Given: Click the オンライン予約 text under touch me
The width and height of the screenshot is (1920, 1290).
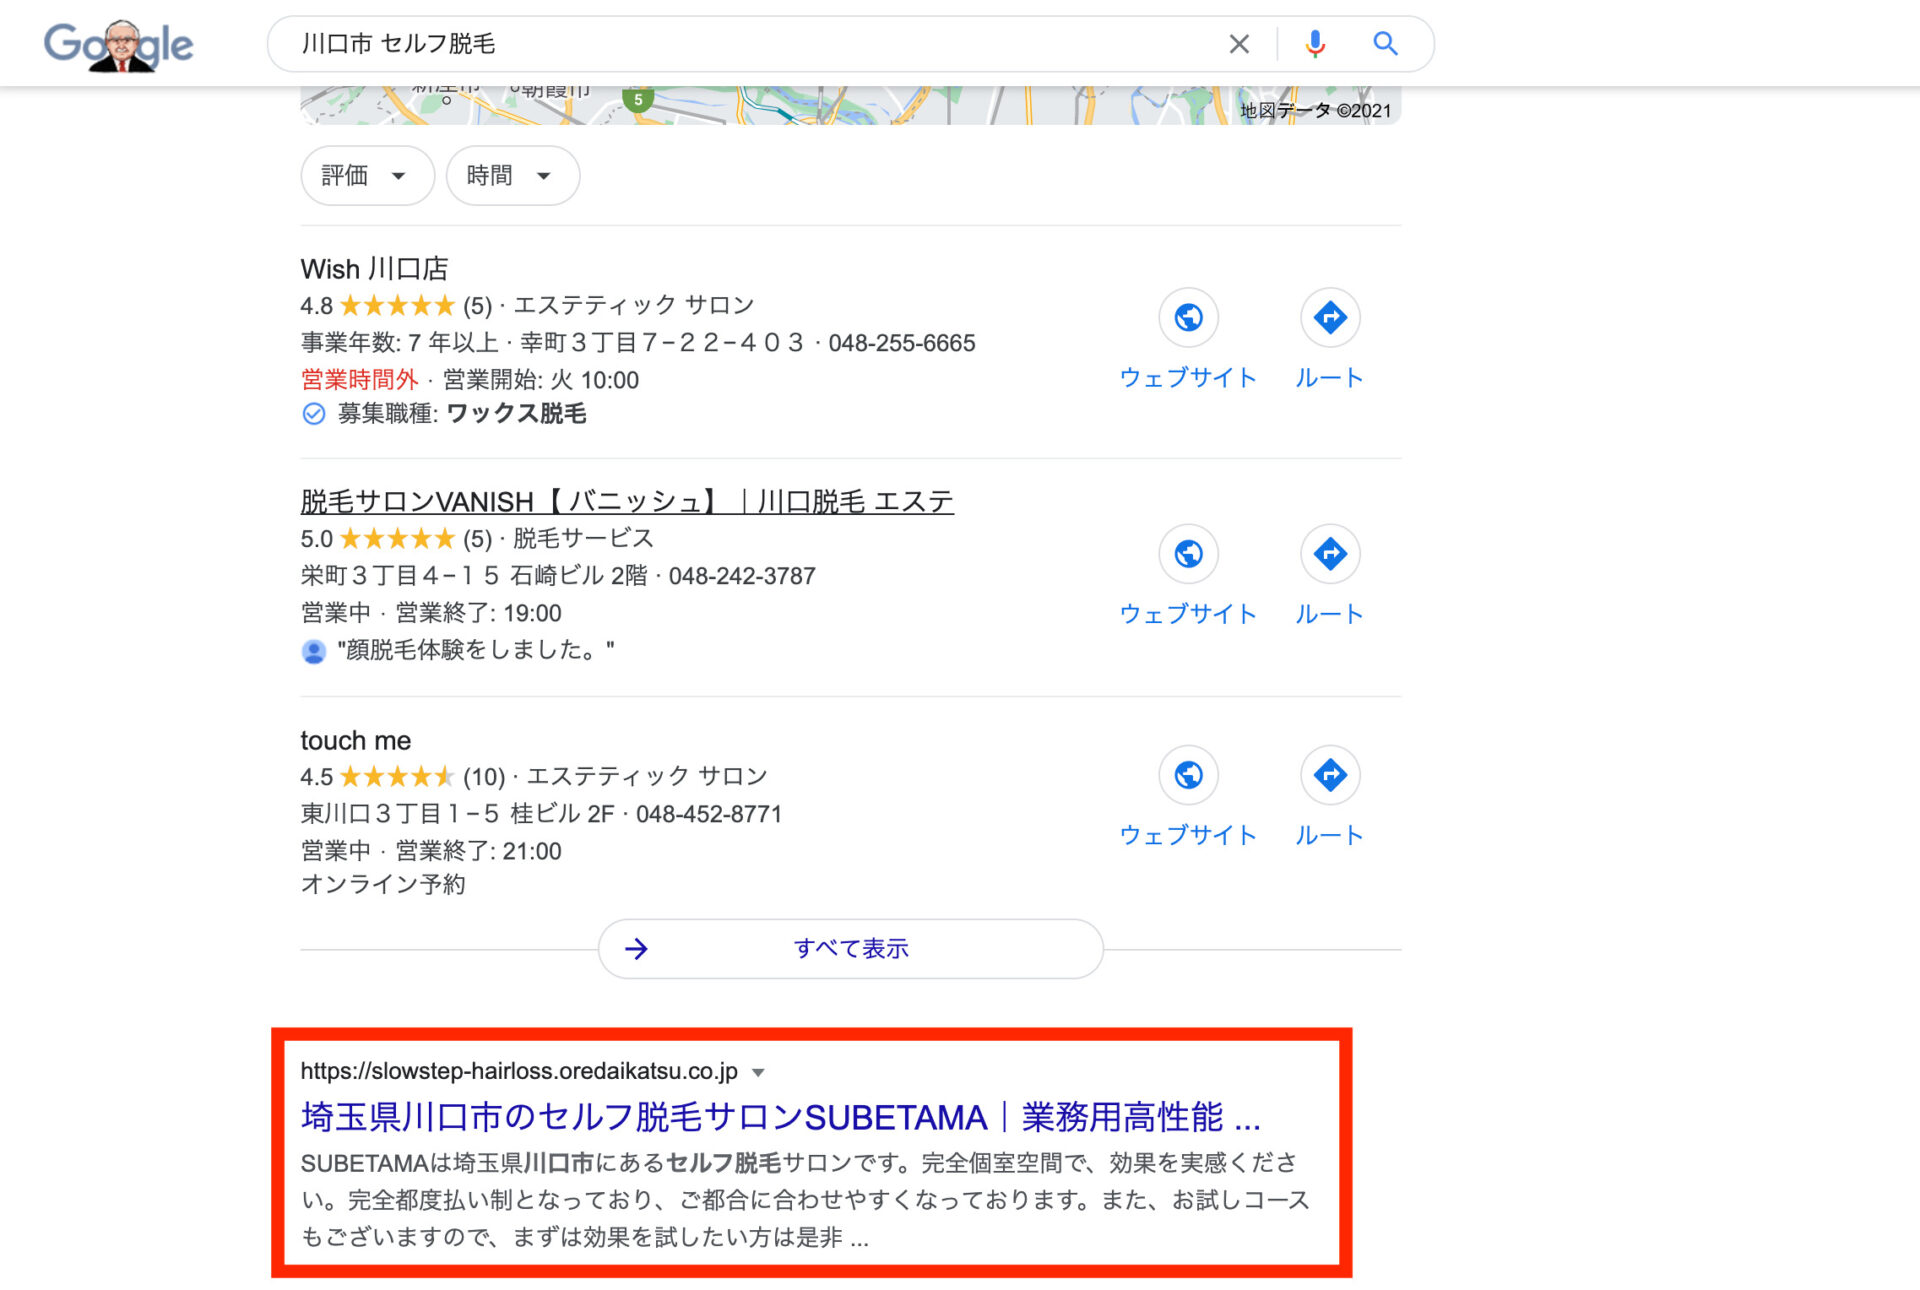Looking at the screenshot, I should tap(383, 885).
